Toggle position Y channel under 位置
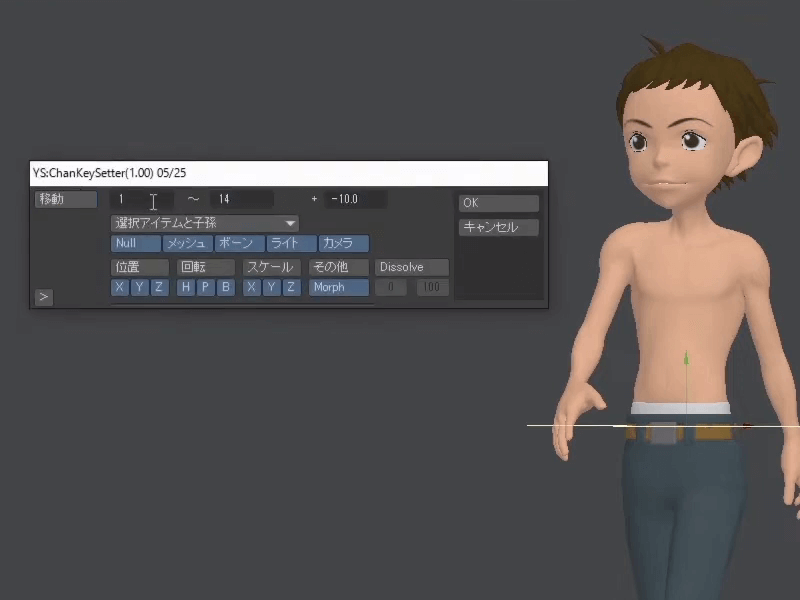 [x=139, y=287]
